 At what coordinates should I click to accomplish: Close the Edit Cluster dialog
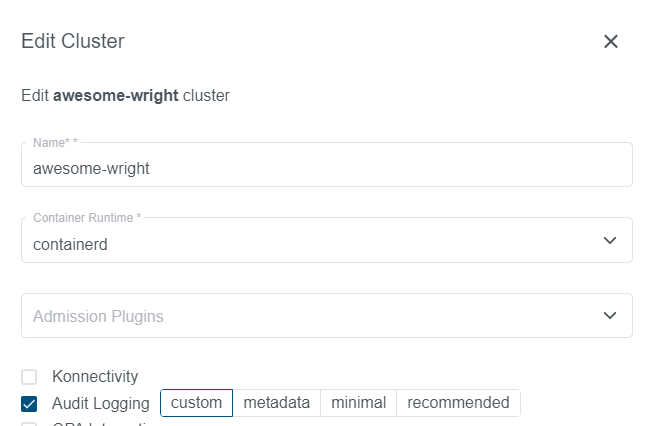coord(611,41)
